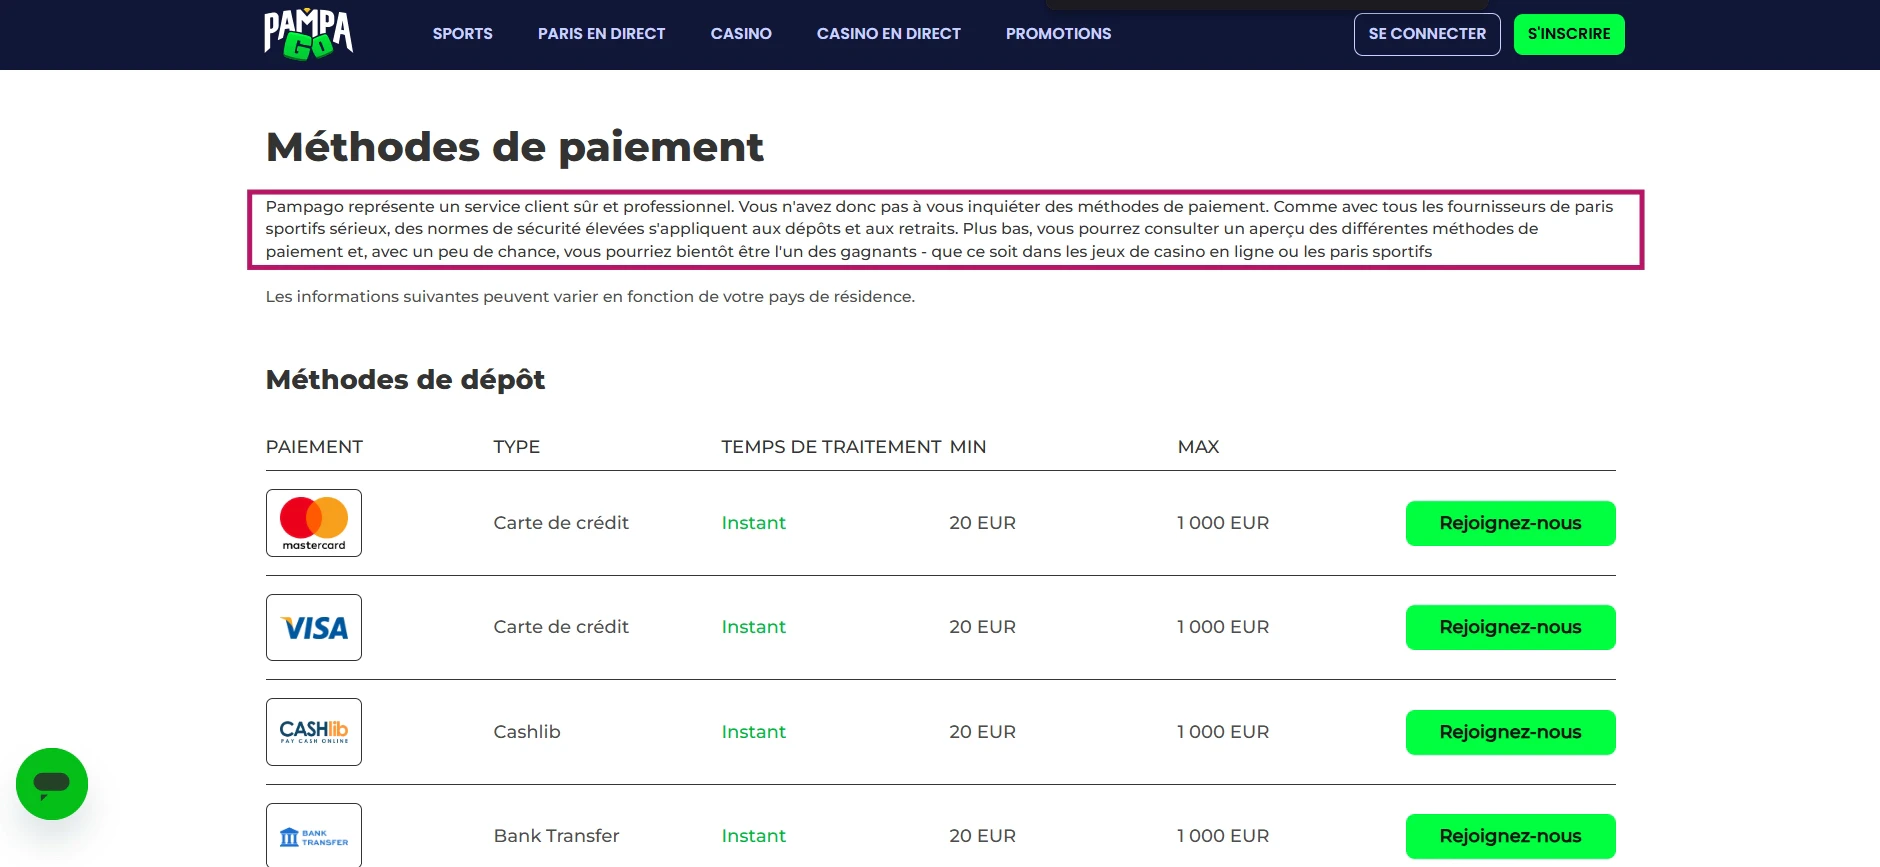Click the TYPE column header
This screenshot has width=1880, height=867.
(517, 447)
